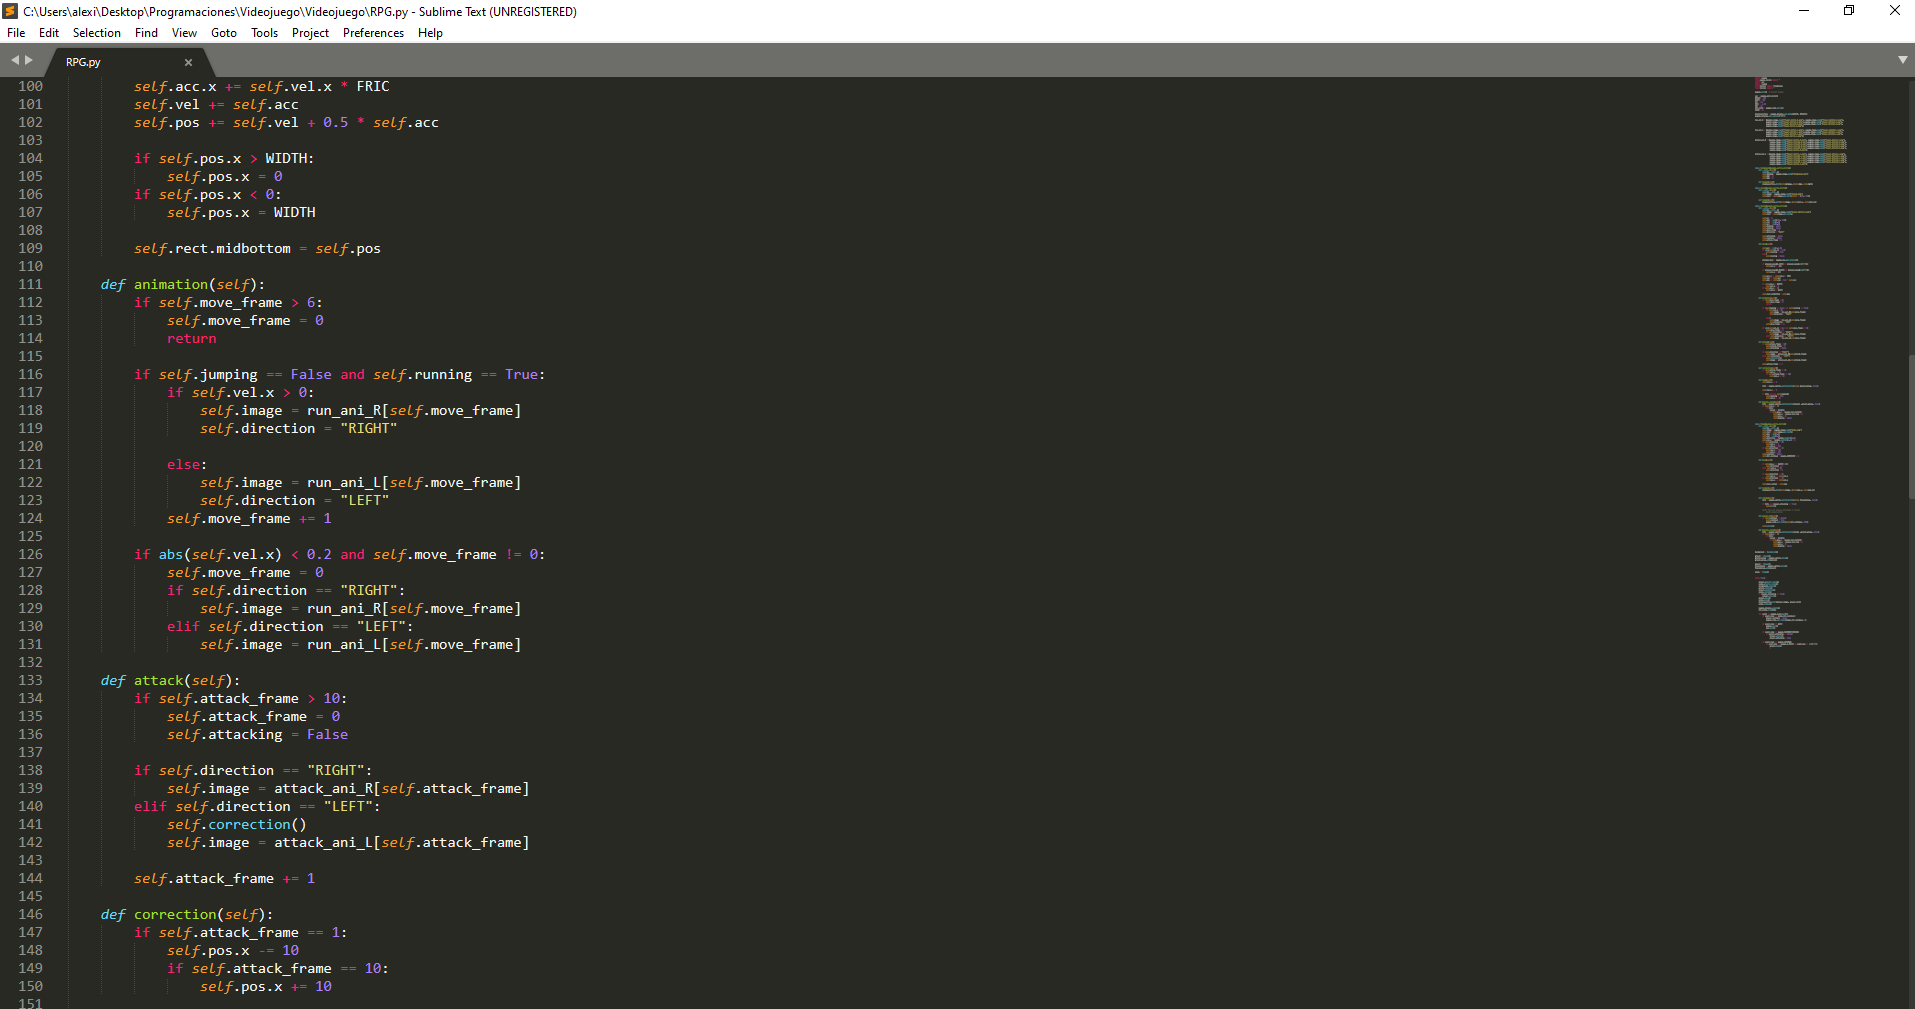This screenshot has width=1915, height=1009.
Task: Click line number 133 in the gutter
Action: (30, 680)
